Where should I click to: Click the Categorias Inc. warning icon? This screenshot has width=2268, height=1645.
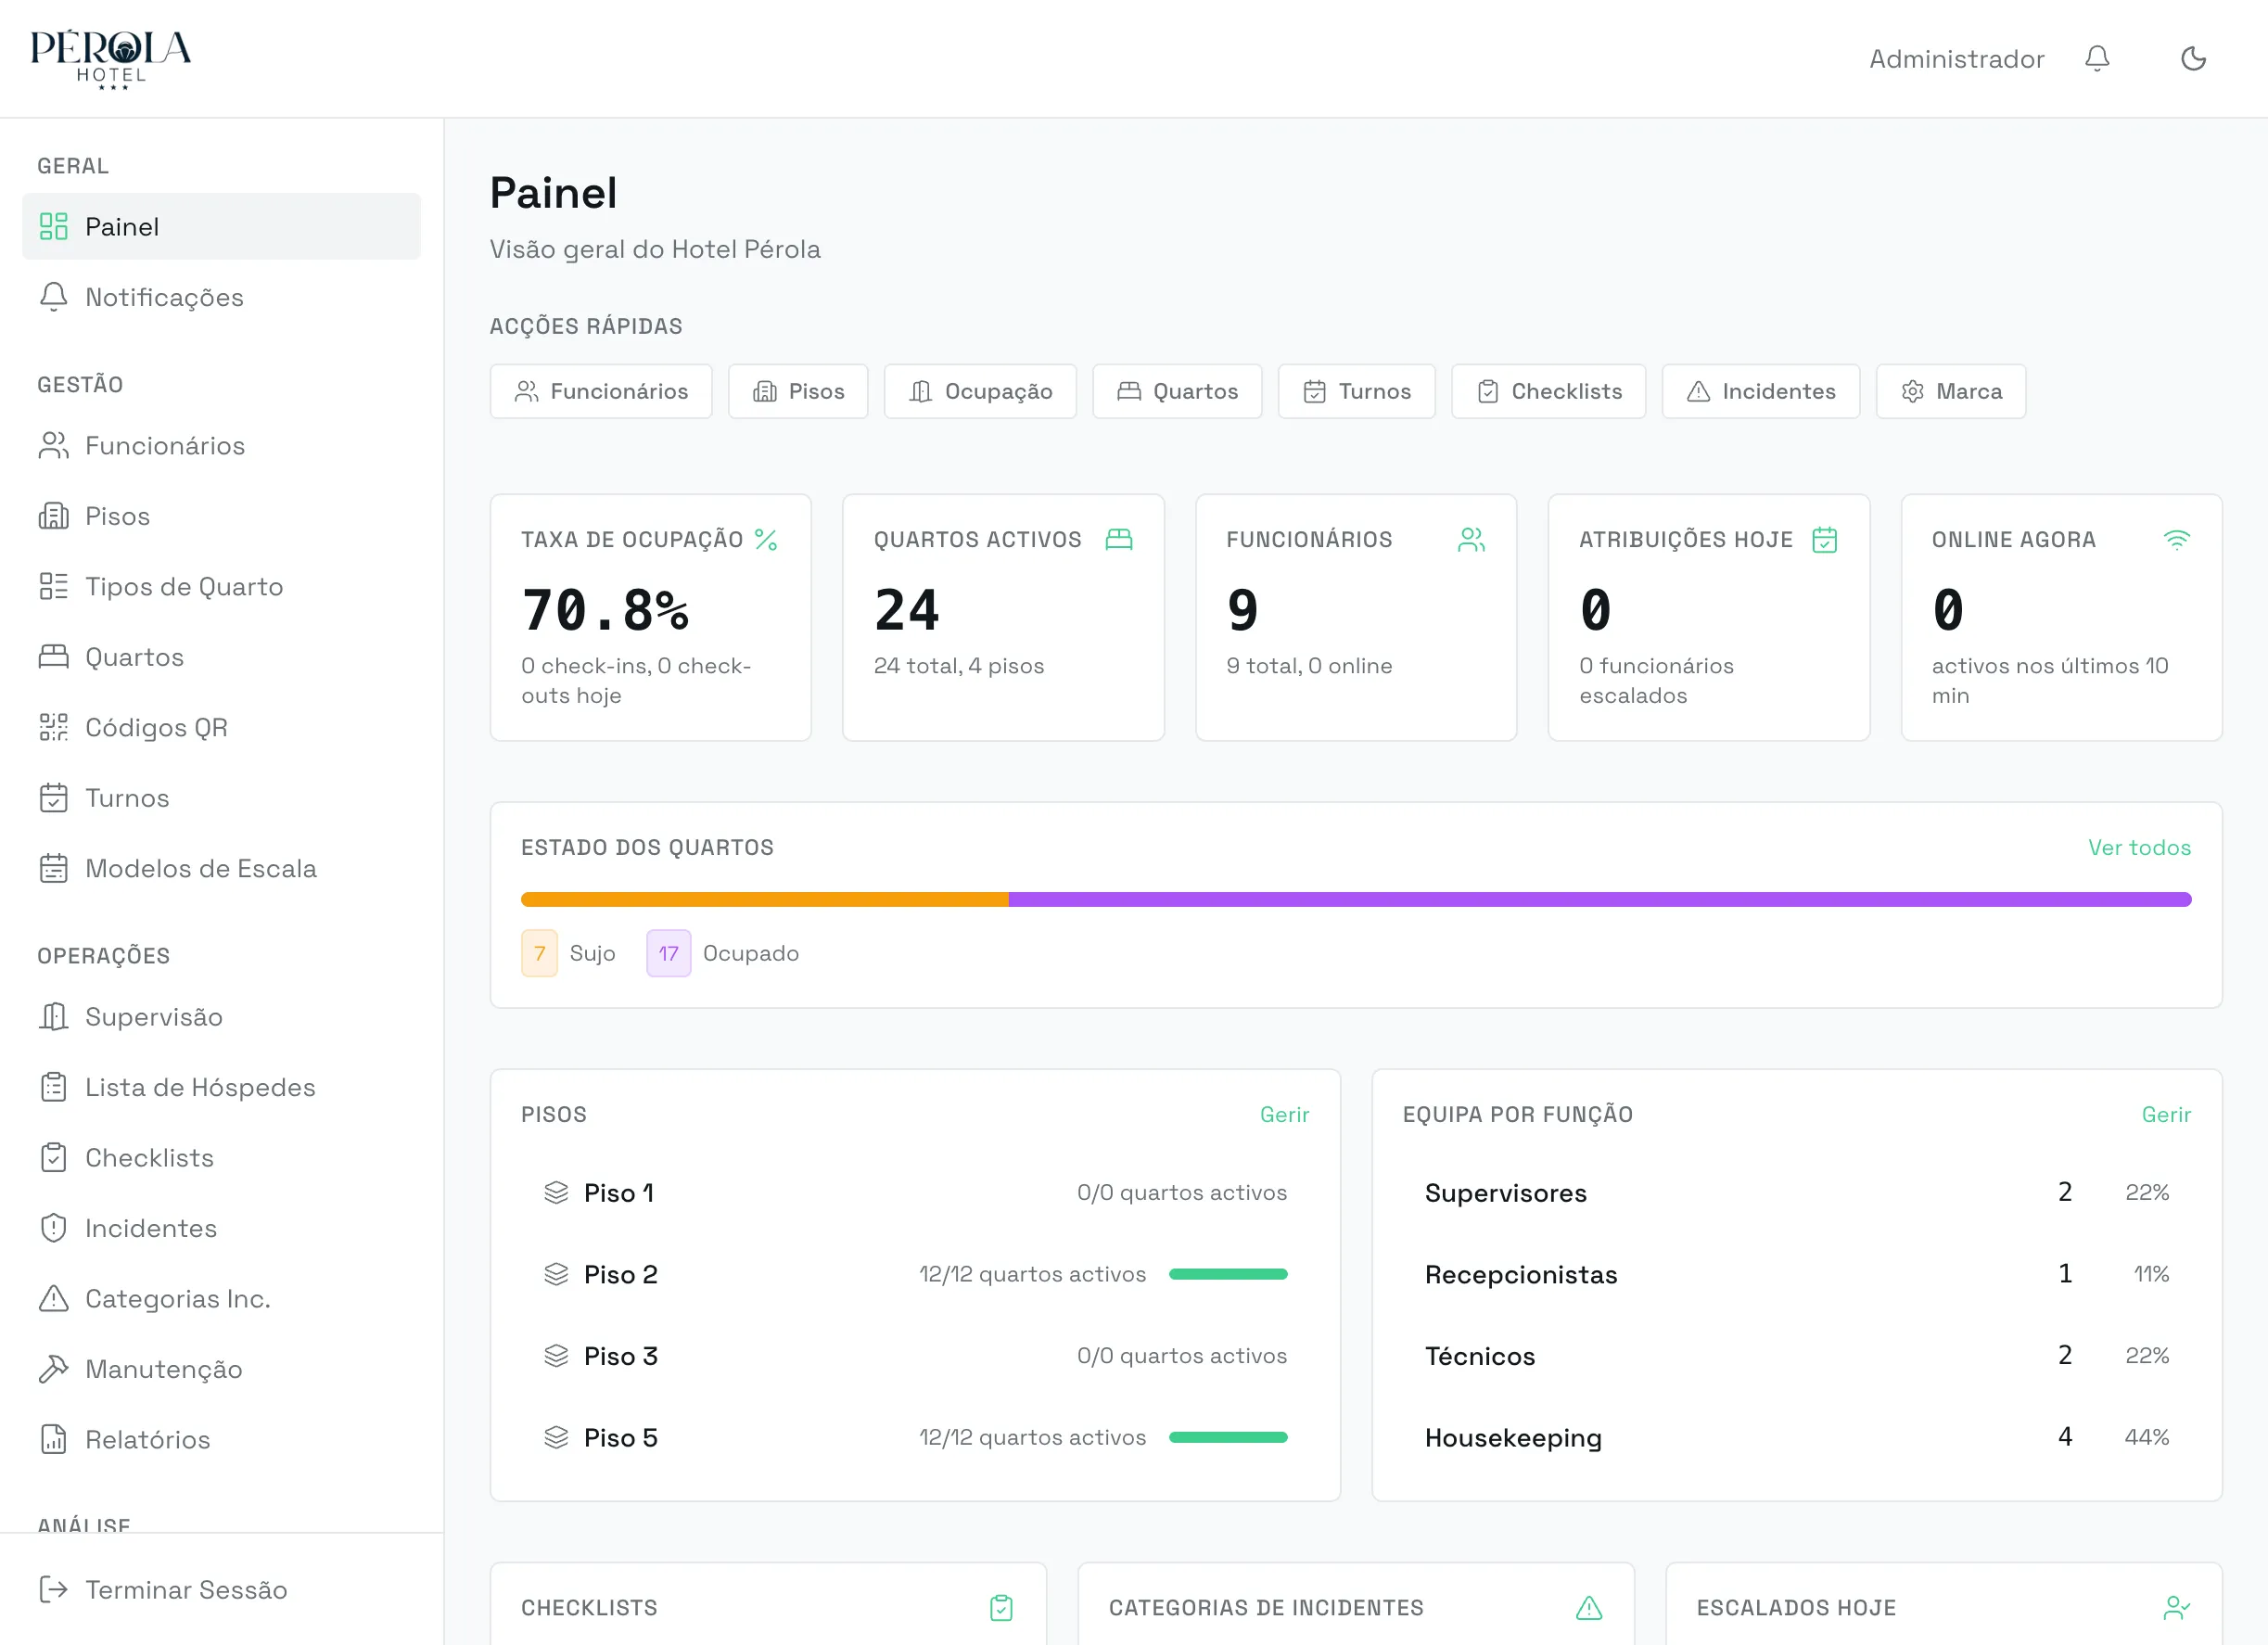53,1298
